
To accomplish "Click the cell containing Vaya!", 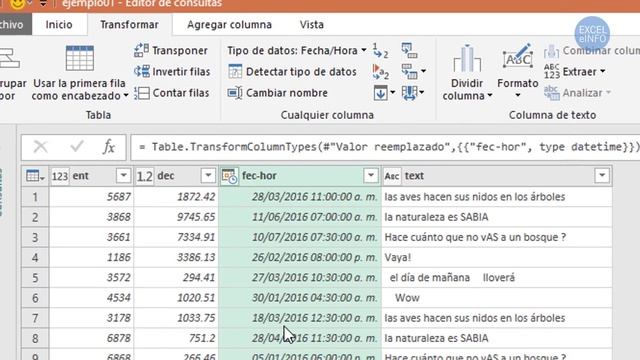I will [497, 258].
